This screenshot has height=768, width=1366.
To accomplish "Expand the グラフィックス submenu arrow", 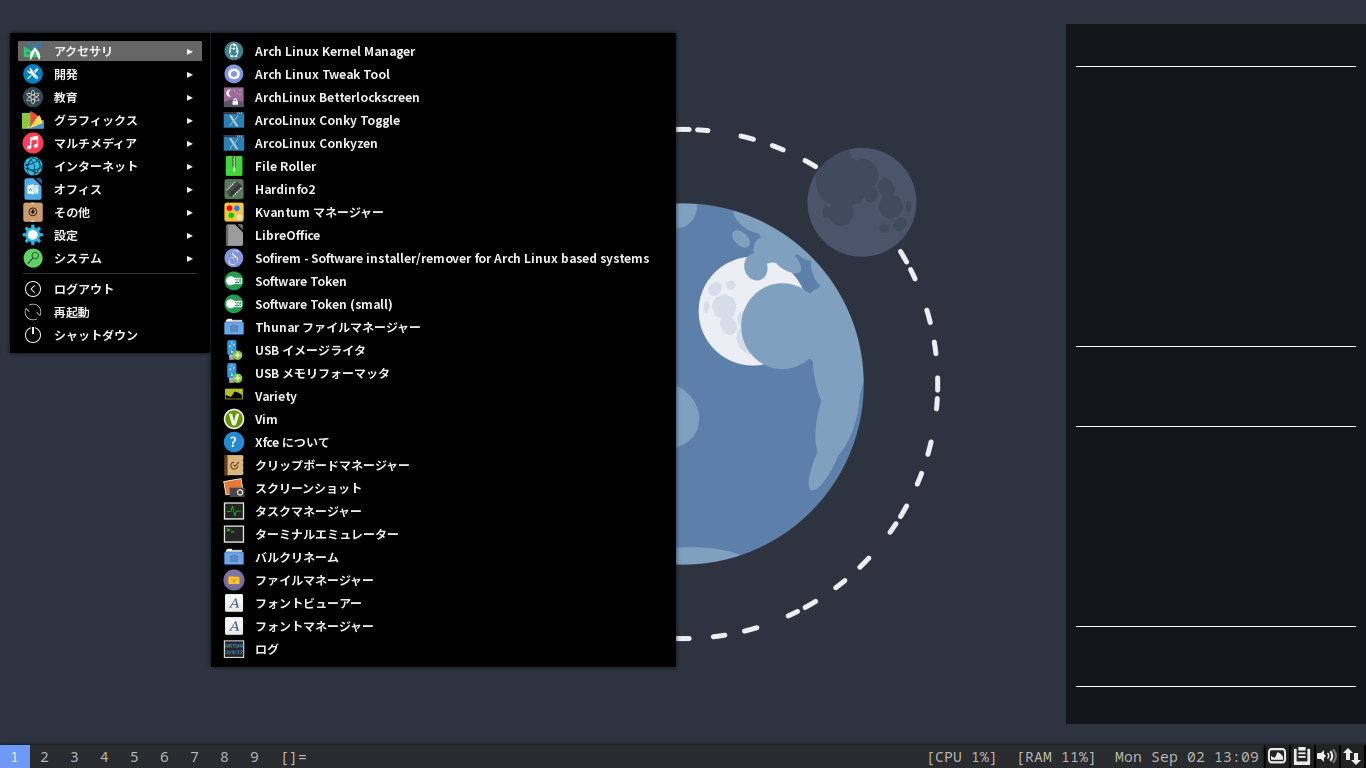I will click(x=189, y=120).
